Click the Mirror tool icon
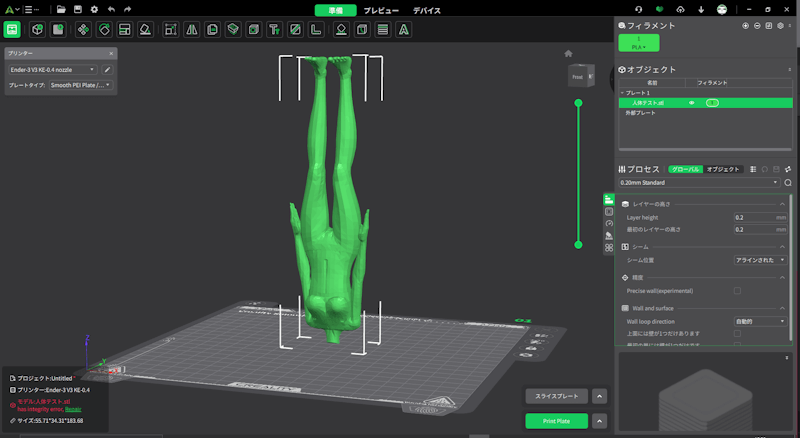Viewport: 800px width, 438px height. [x=190, y=30]
